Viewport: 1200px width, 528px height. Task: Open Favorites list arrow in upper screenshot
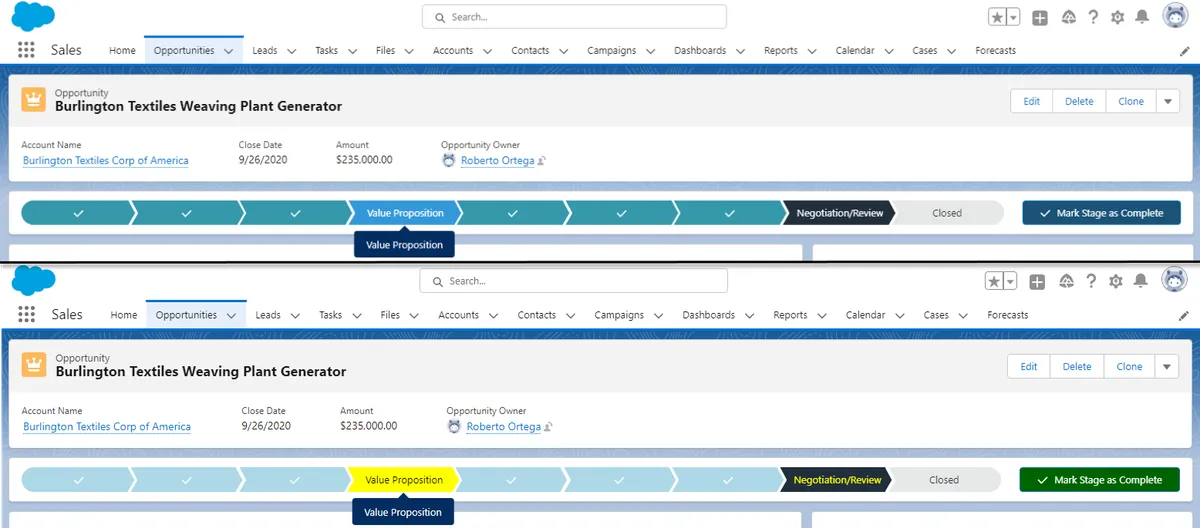pyautogui.click(x=1013, y=18)
